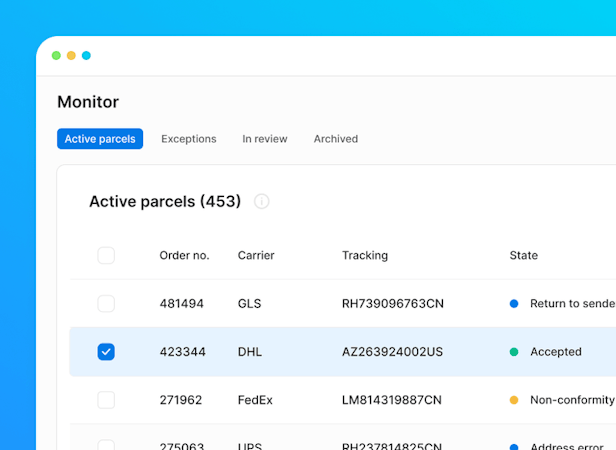
Task: Go to the Archived tab
Action: [336, 139]
